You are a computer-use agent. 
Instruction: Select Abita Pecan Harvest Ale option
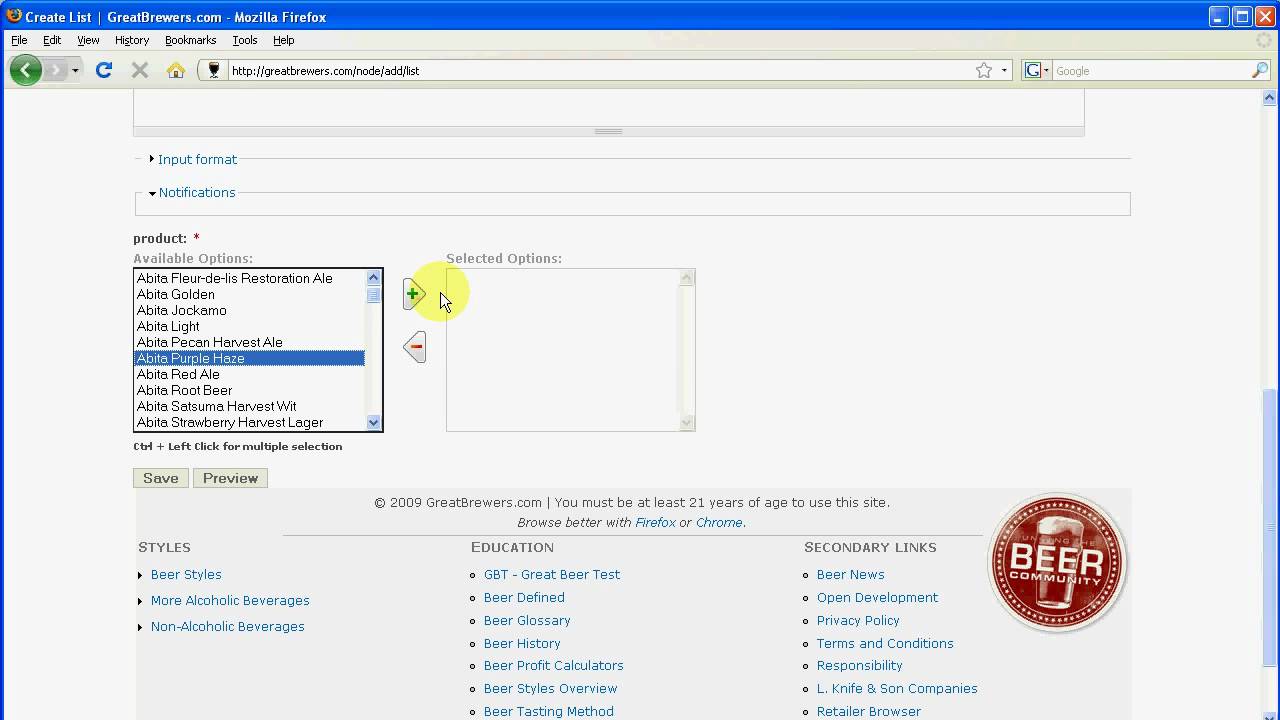pos(250,342)
